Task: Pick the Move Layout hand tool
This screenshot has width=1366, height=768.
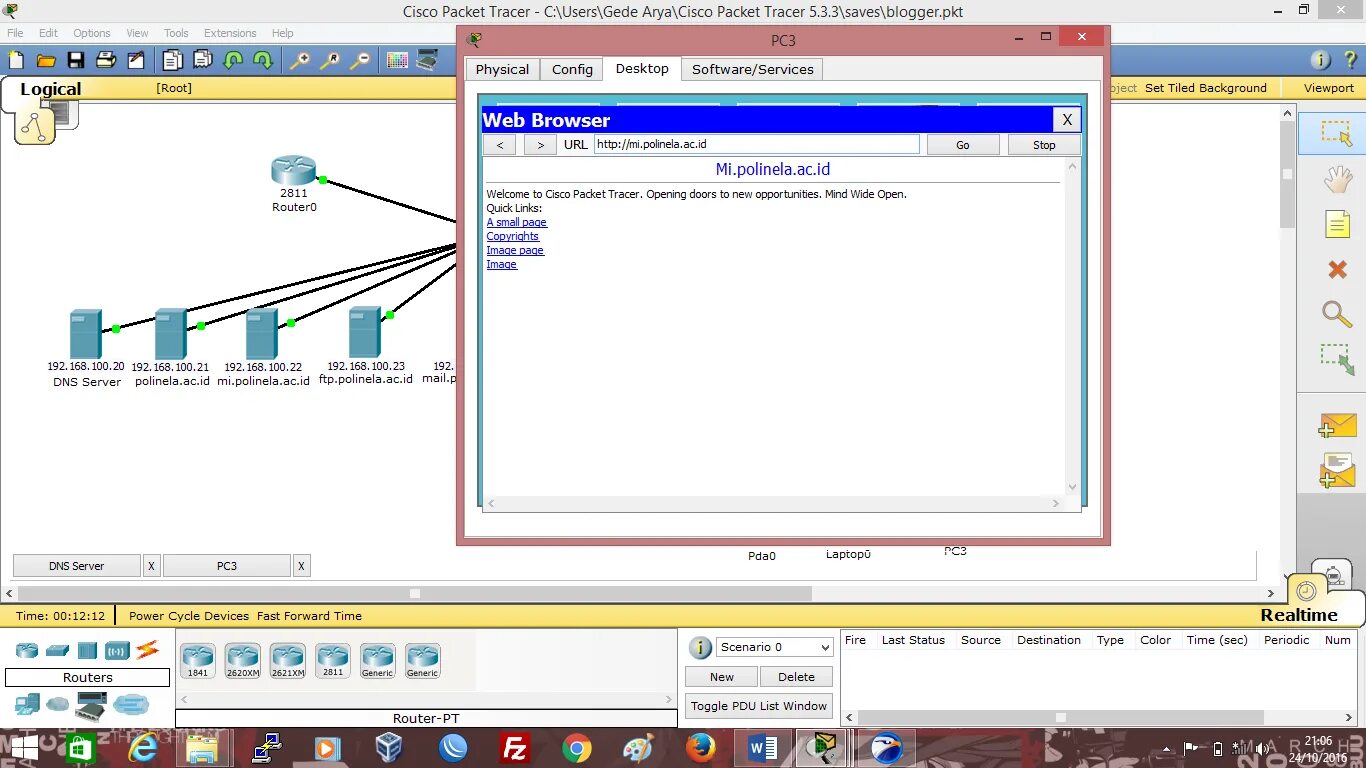Action: tap(1337, 180)
